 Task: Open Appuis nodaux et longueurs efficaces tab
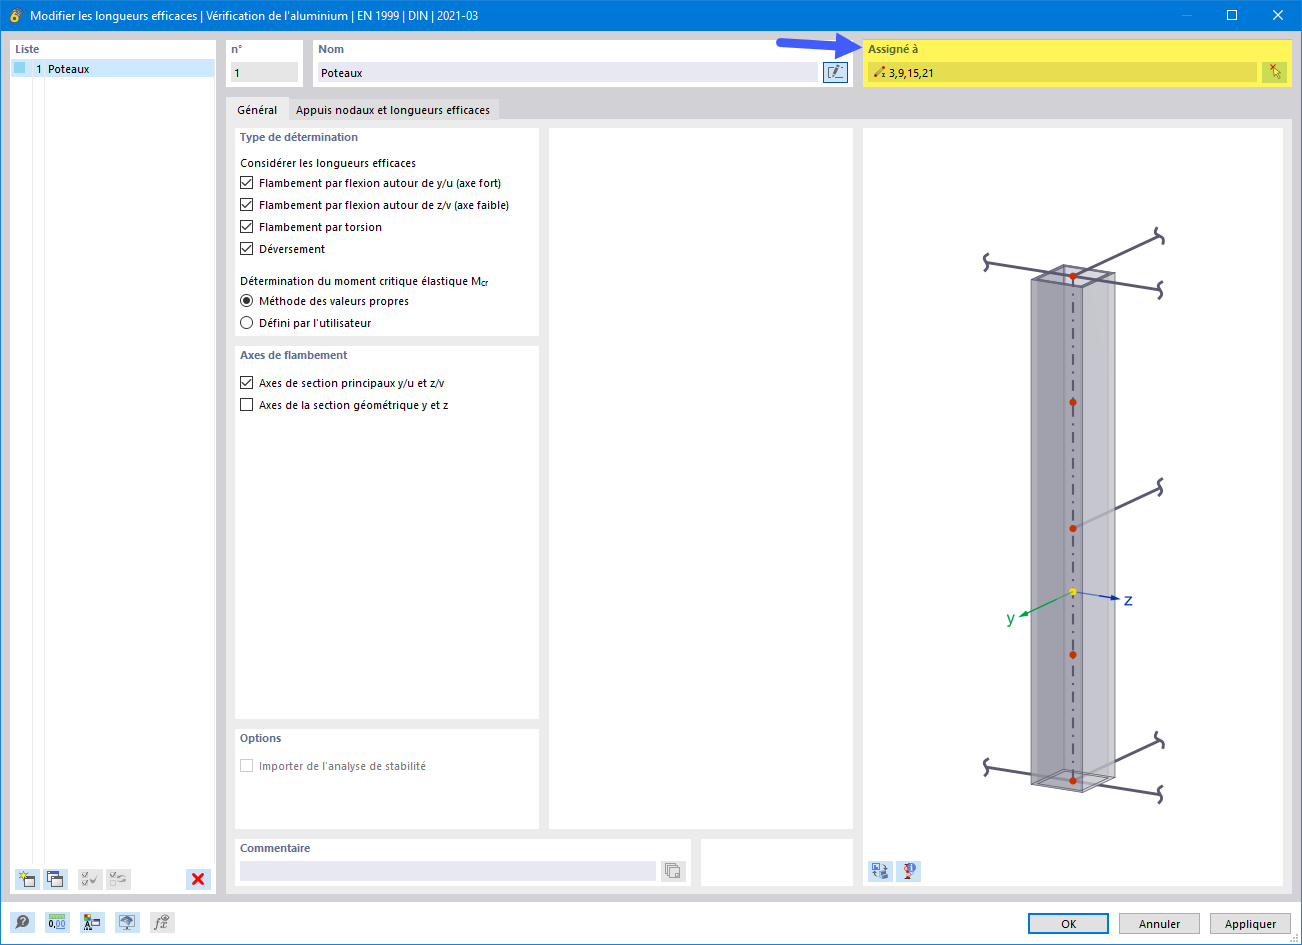393,110
